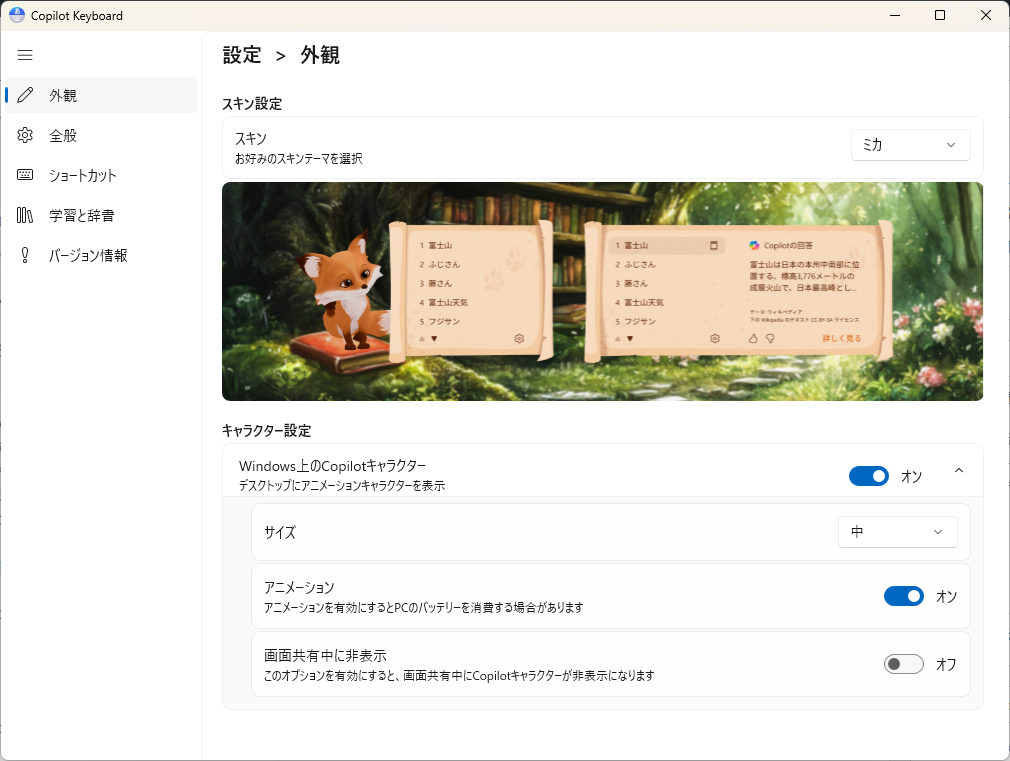The height and width of the screenshot is (761, 1010).
Task: Open the hamburger navigation menu
Action: tap(25, 55)
